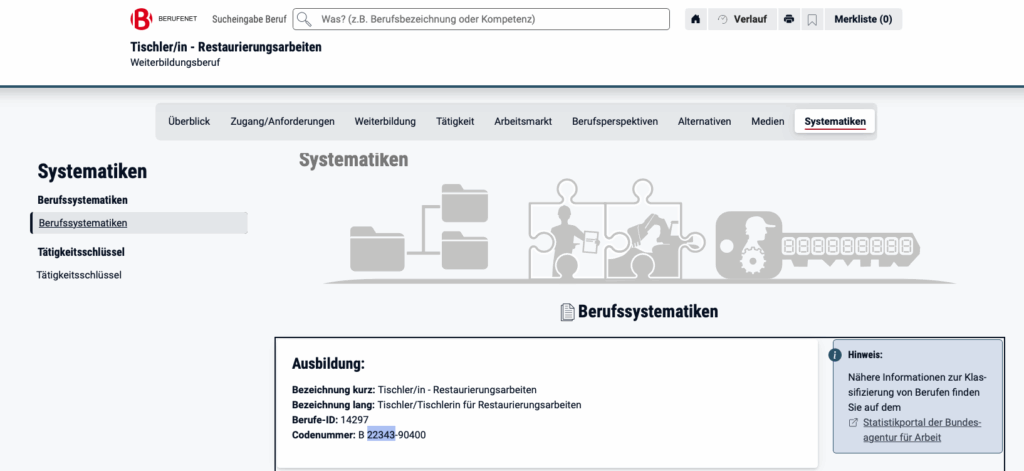
Task: Click the search magnifier icon
Action: 303,19
